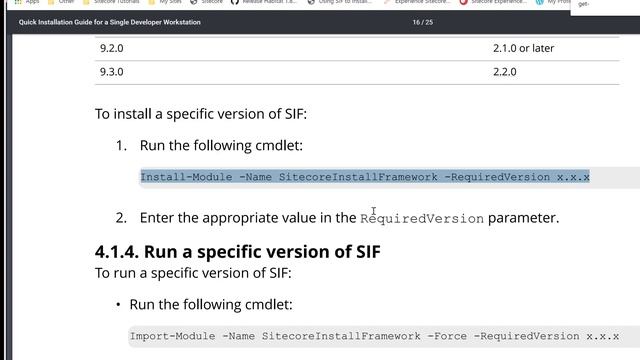
Task: Click the PDF title Quick Installation Guide
Action: (x=109, y=22)
